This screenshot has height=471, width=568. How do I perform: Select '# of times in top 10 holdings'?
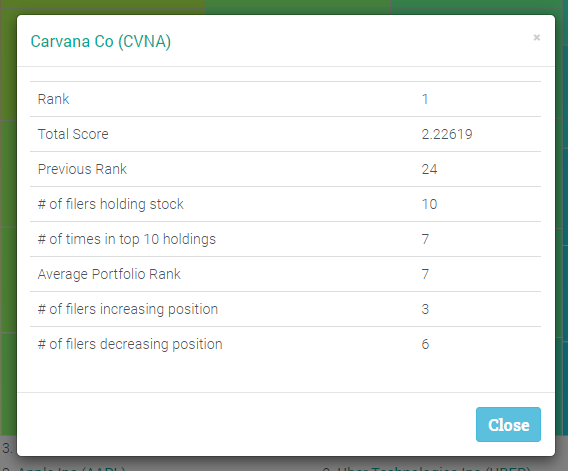[x=127, y=239]
